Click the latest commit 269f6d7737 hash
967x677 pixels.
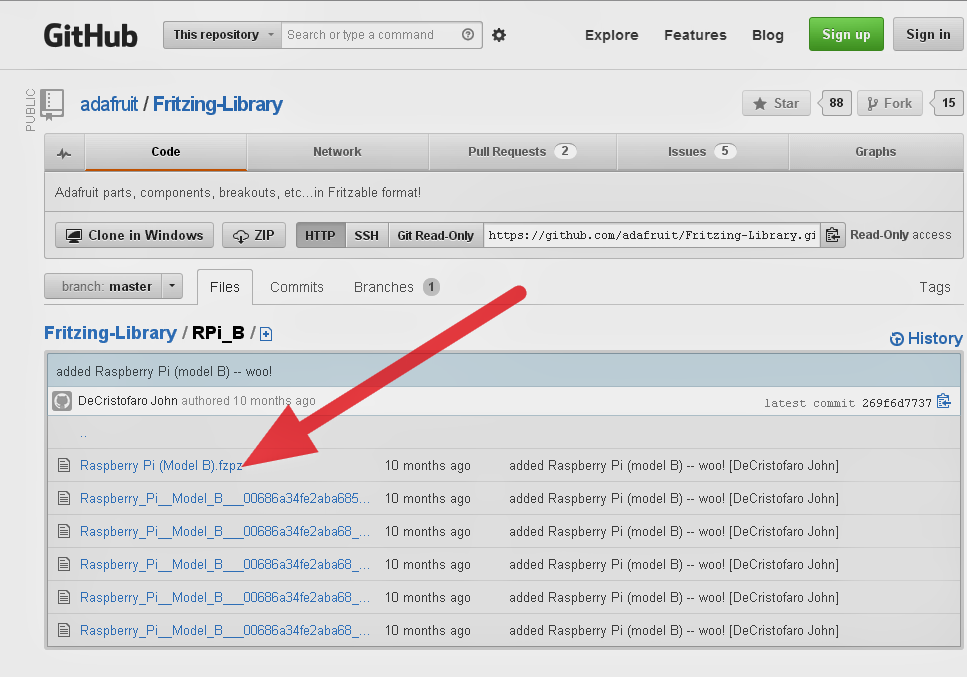(897, 403)
